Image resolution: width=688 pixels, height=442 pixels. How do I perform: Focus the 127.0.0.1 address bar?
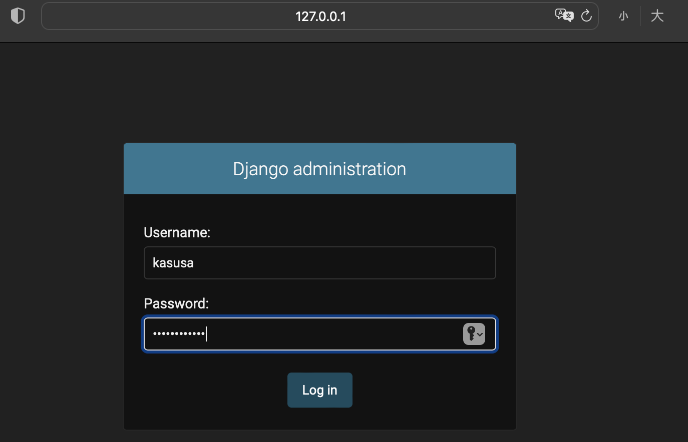click(320, 16)
